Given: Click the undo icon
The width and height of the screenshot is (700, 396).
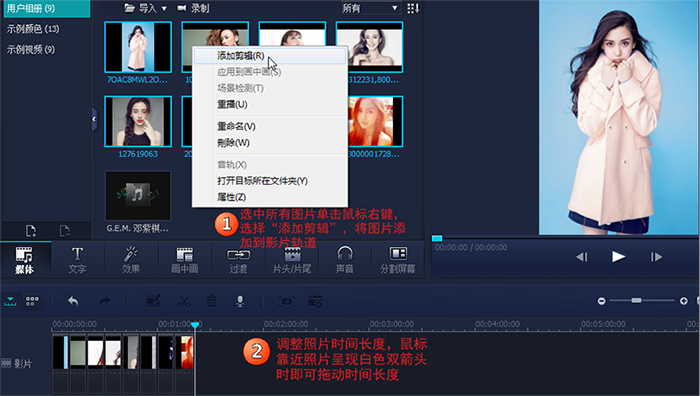Looking at the screenshot, I should tap(73, 302).
